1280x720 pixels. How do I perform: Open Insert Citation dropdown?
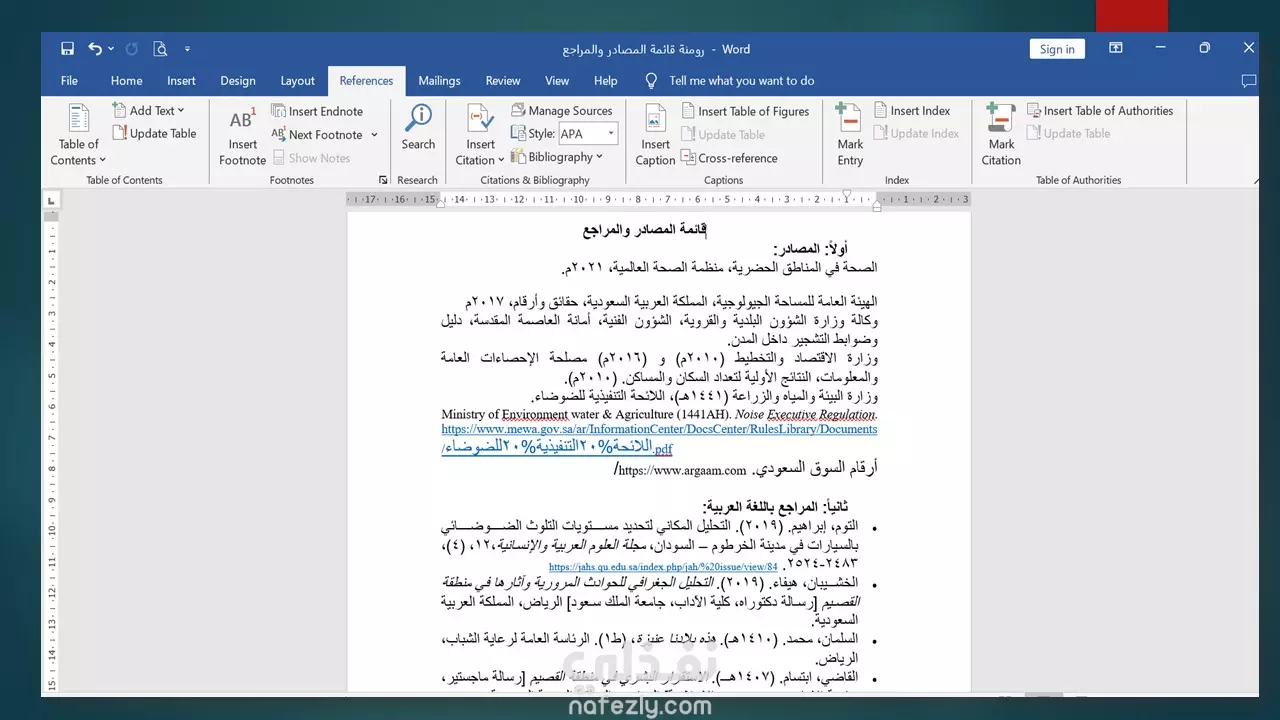pos(480,134)
